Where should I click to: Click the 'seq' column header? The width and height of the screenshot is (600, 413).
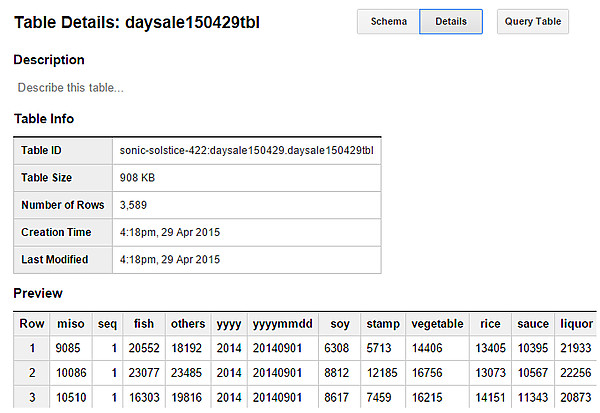107,324
